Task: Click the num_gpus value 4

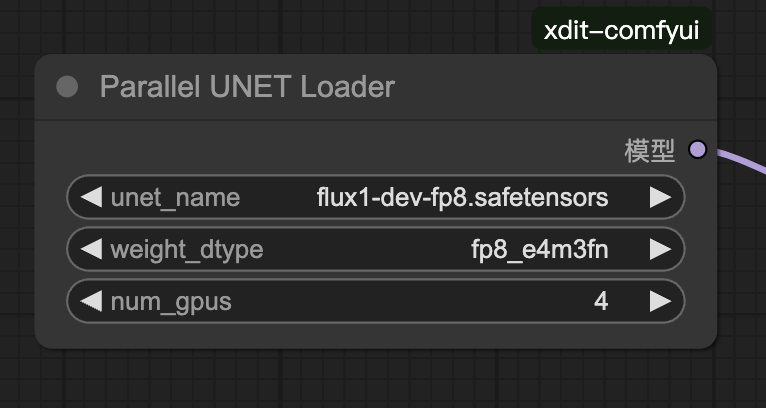Action: click(x=601, y=301)
